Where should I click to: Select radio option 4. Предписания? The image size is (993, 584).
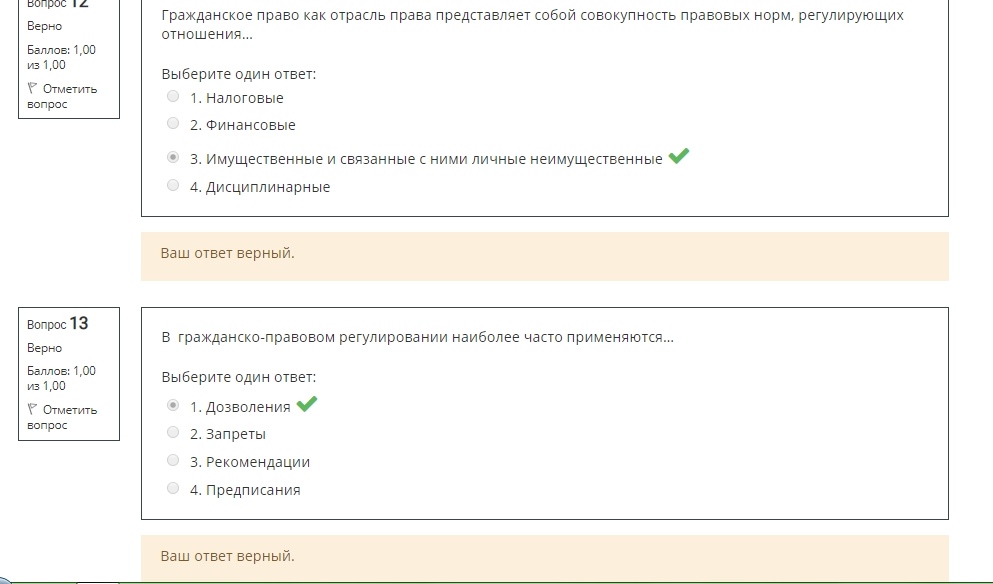(173, 488)
